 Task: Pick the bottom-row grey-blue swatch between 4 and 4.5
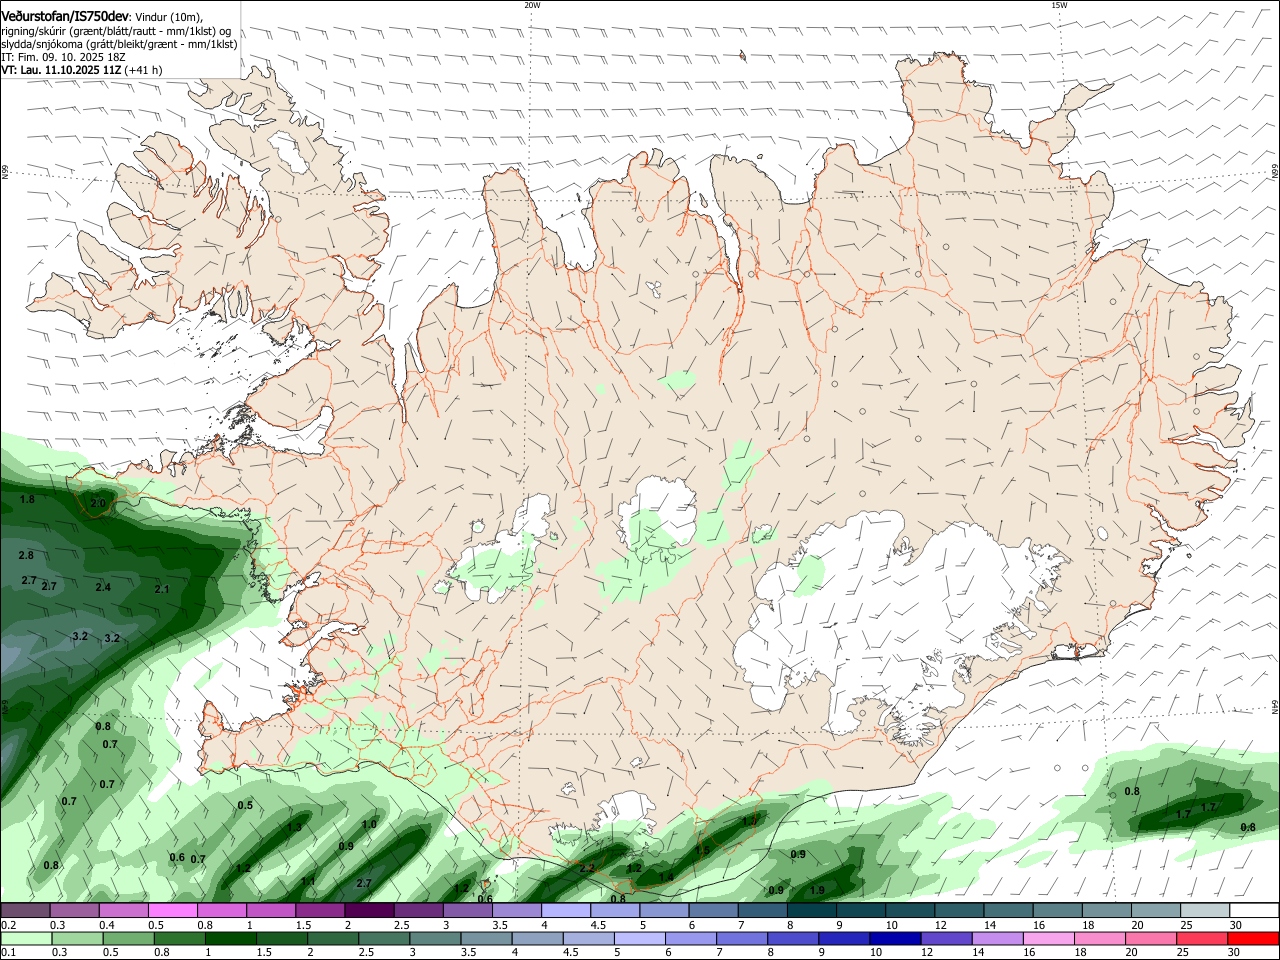coord(538,938)
